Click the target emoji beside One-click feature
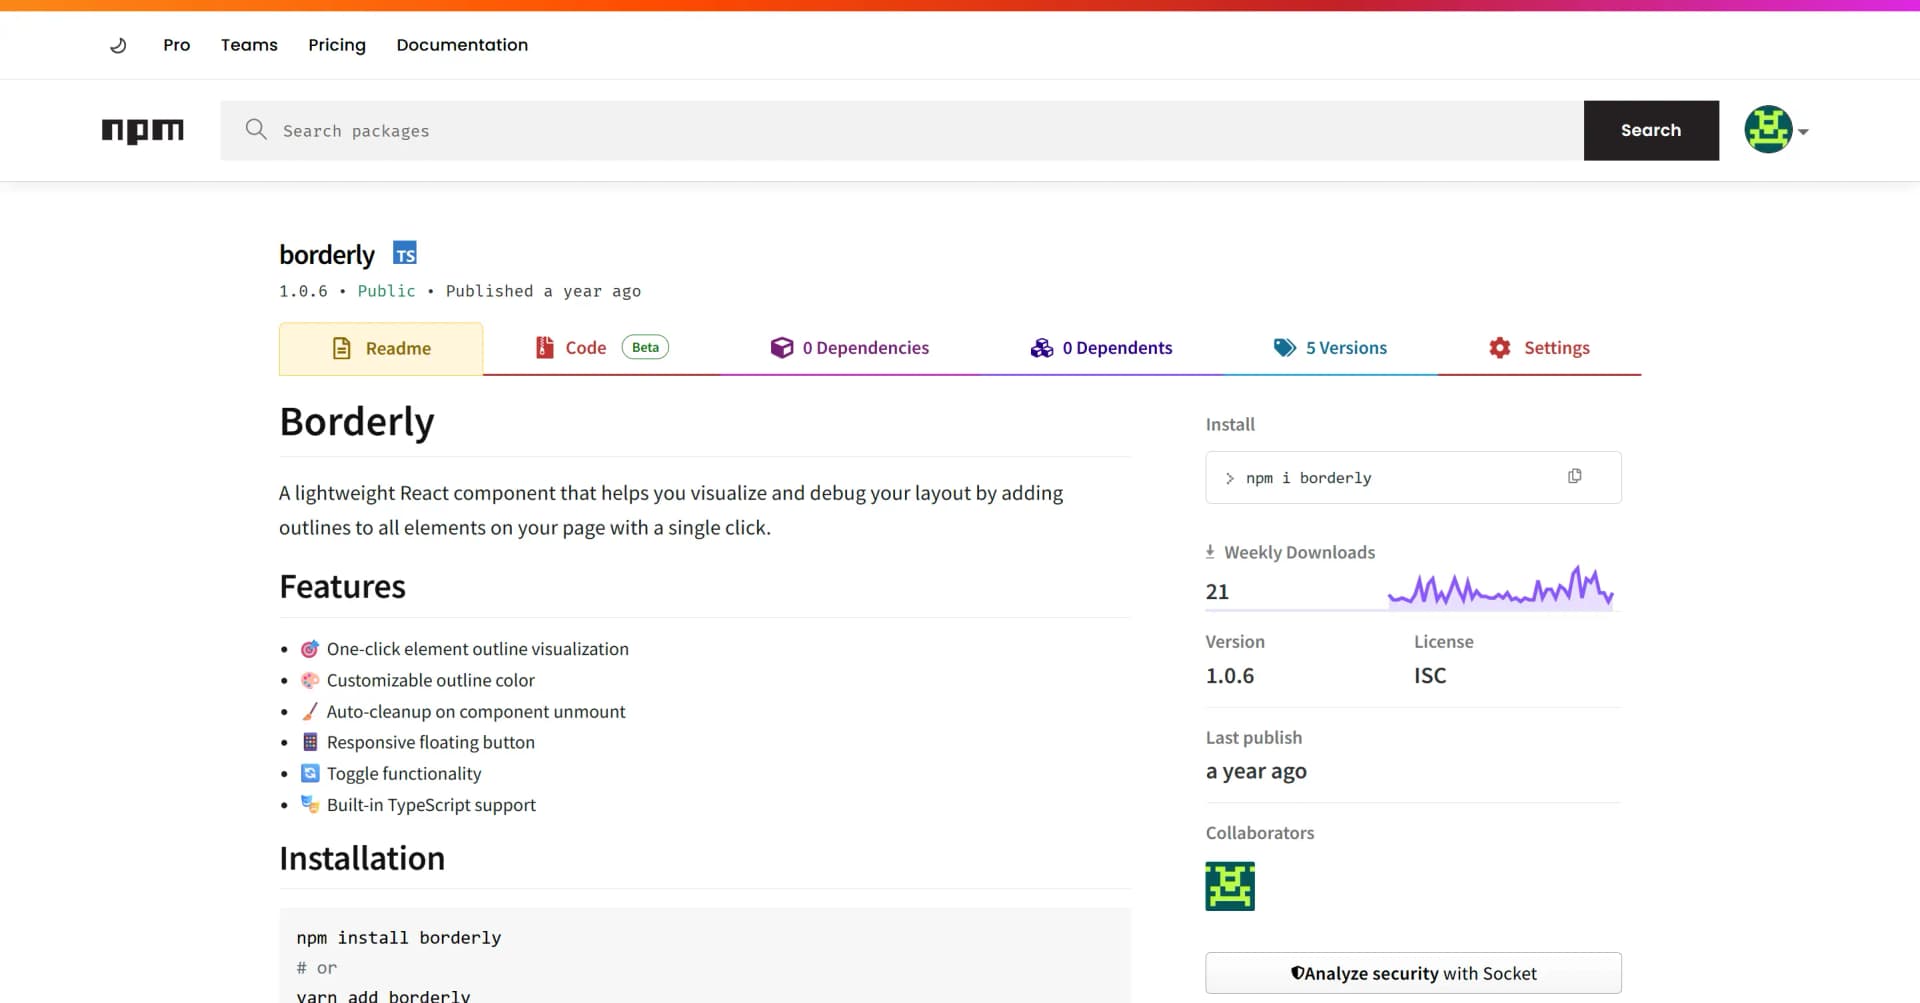This screenshot has height=1003, width=1920. pos(310,649)
